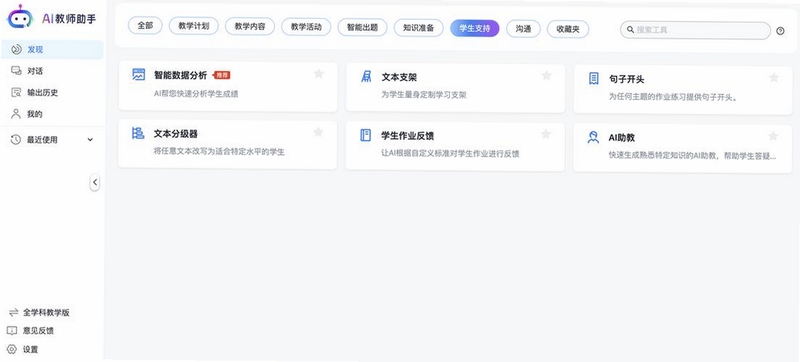Click description 将任意文本改写为适合特定水平的学生

(x=219, y=151)
